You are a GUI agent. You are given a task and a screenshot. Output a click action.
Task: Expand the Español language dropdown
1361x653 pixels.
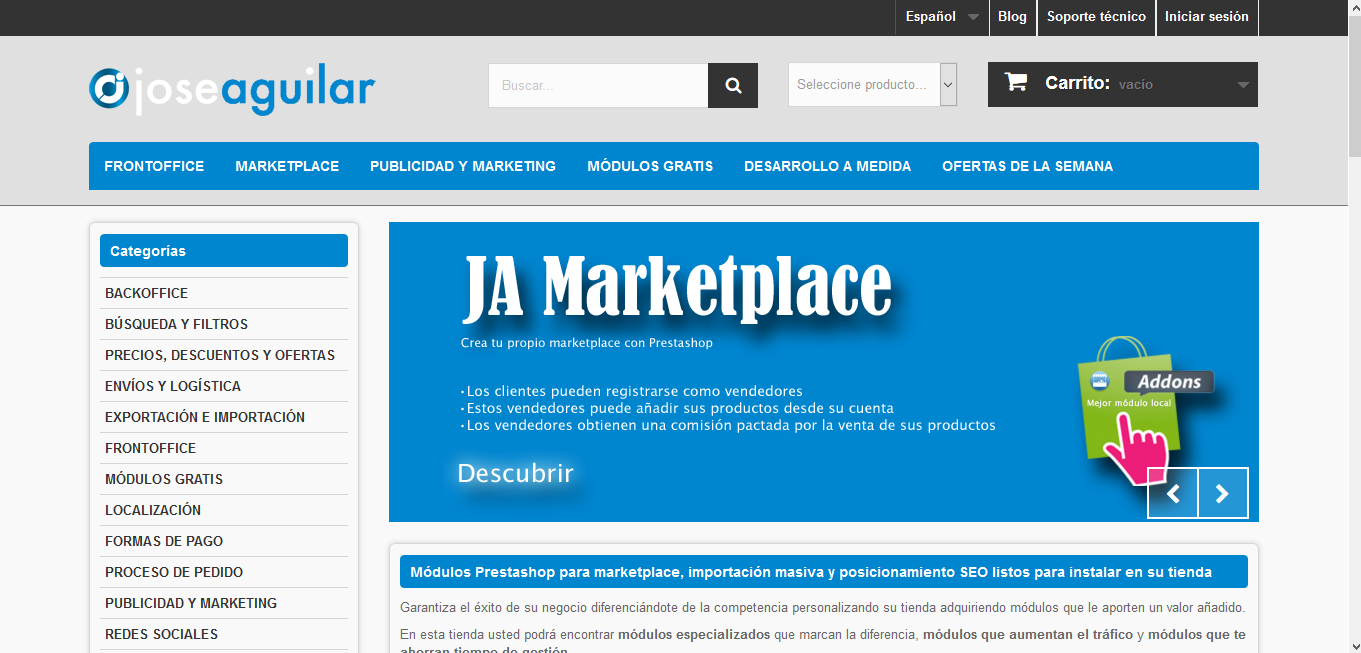942,17
